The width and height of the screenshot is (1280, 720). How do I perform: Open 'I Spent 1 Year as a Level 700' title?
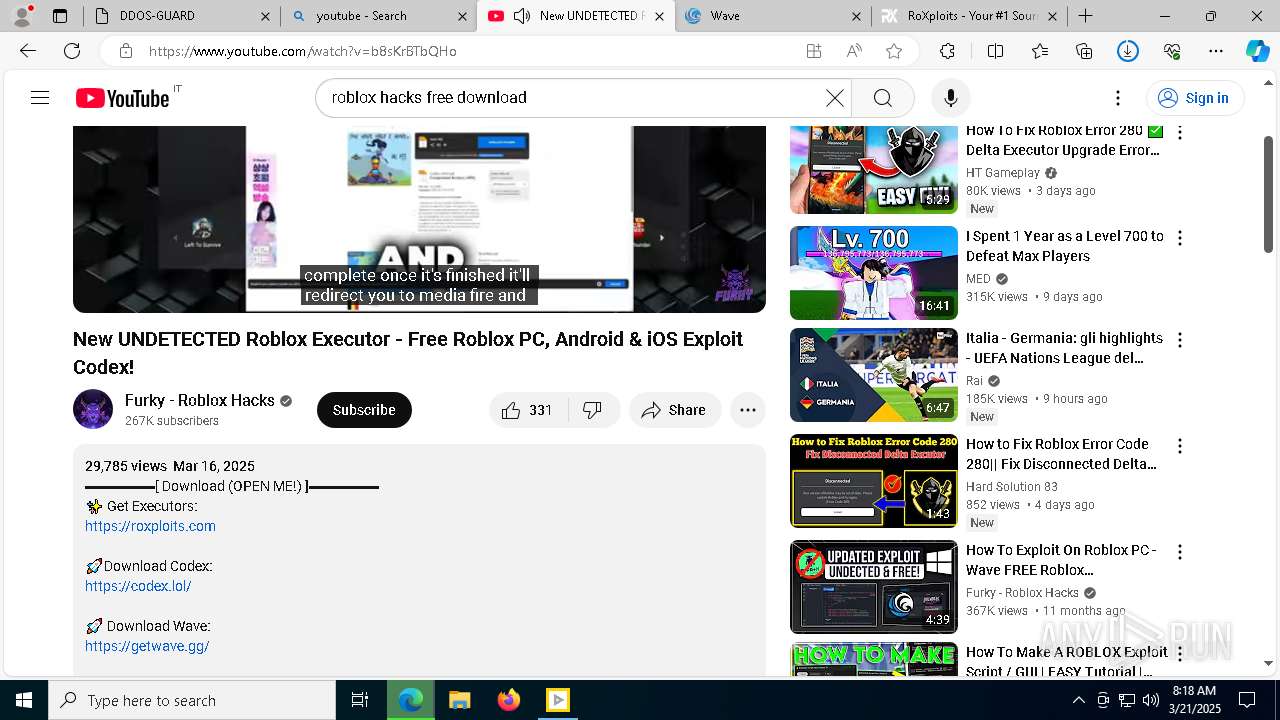[x=1065, y=246]
